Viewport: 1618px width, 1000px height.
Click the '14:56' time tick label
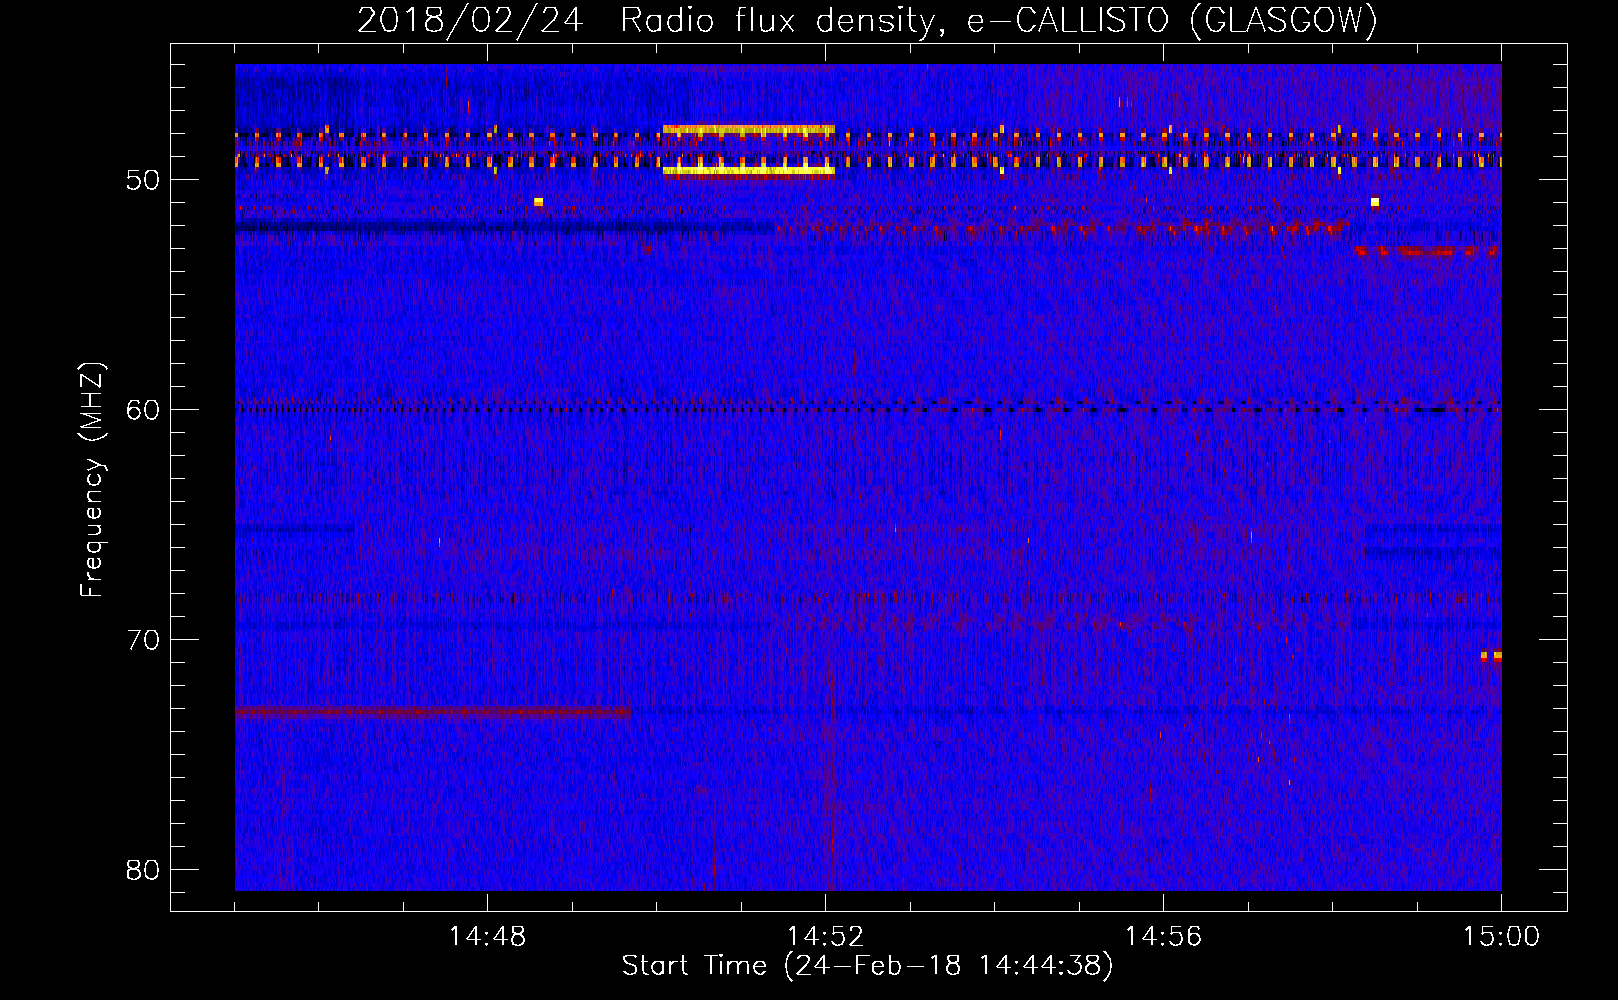click(x=1163, y=937)
